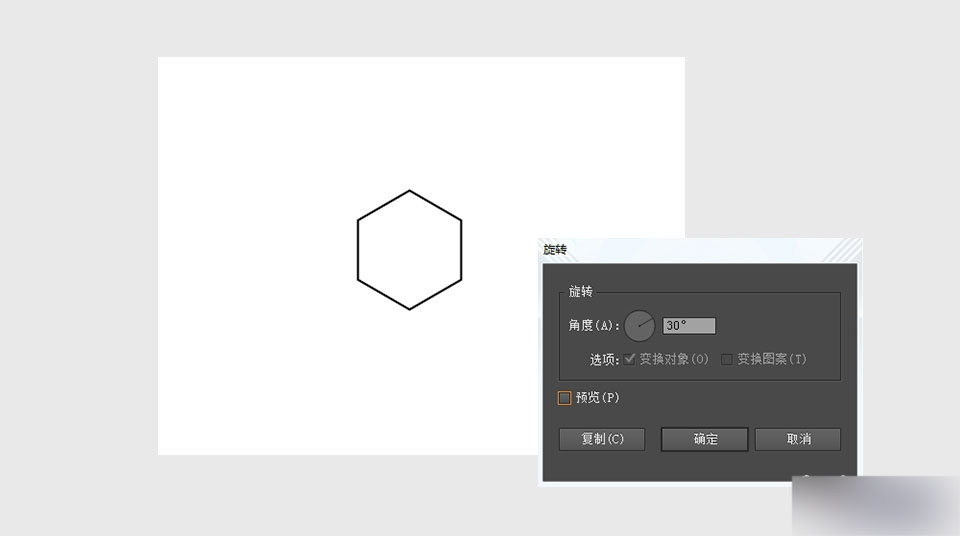This screenshot has height=536, width=960.
Task: Toggle the 变换图案(T) checkbox
Action: (x=727, y=359)
